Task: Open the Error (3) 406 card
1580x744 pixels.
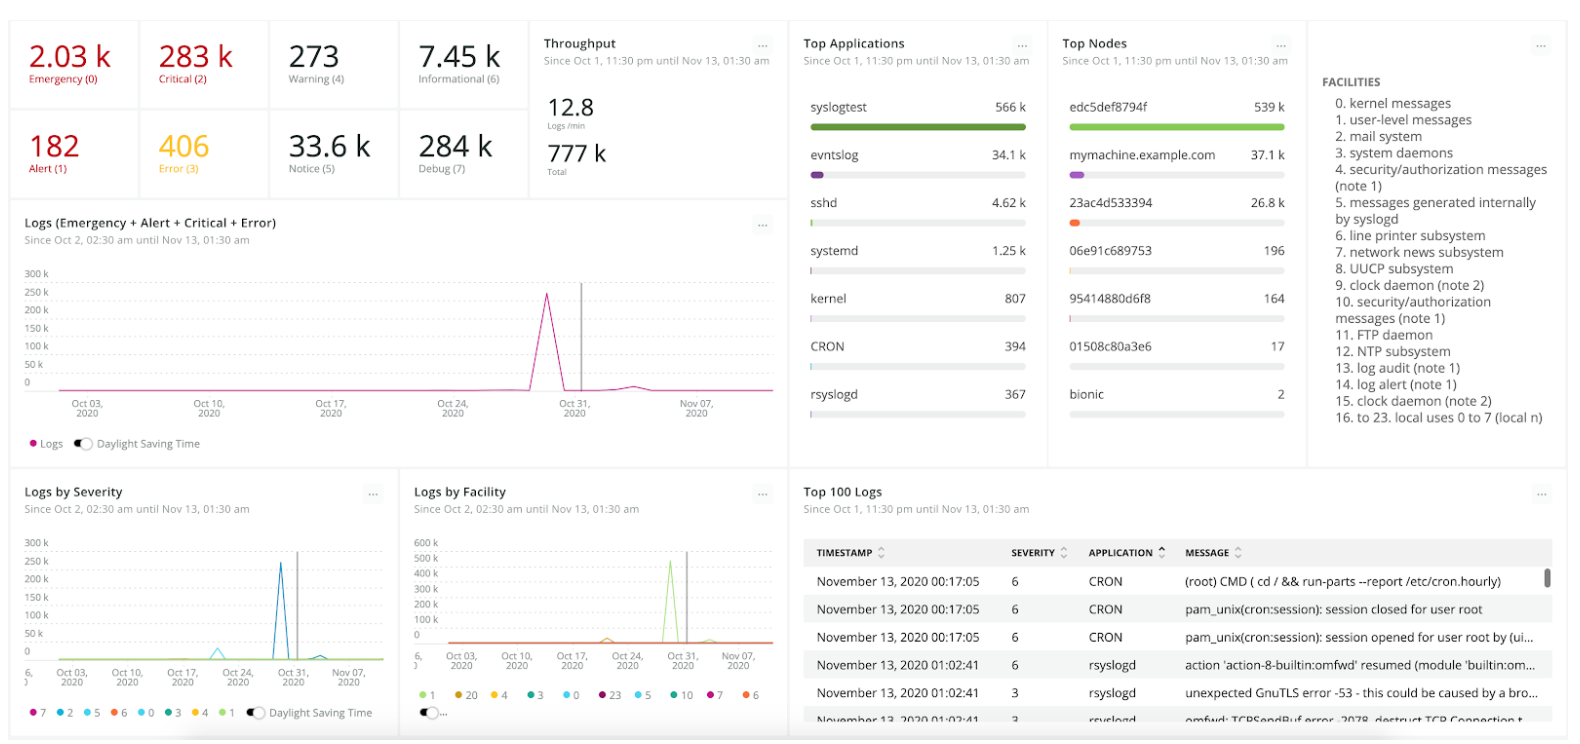Action: (204, 154)
